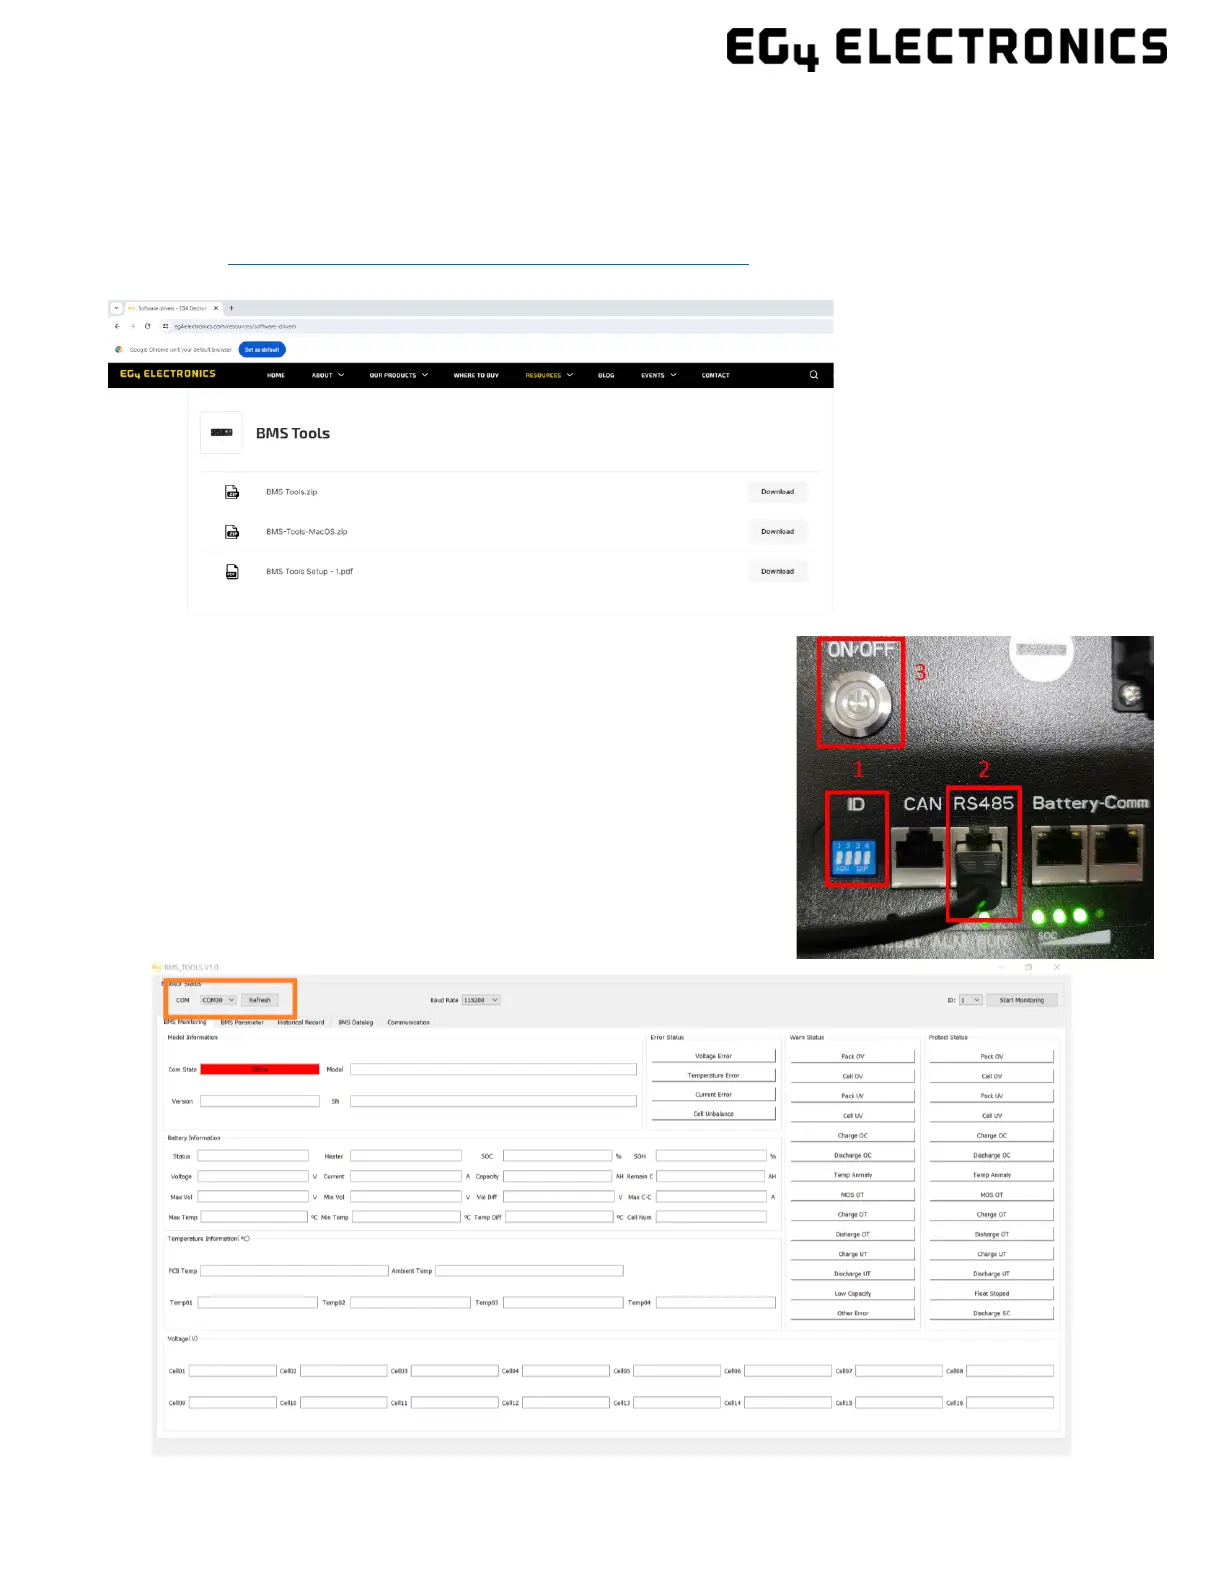1224x1584 pixels.
Task: Open the BMS Datalog tab
Action: [x=356, y=1022]
